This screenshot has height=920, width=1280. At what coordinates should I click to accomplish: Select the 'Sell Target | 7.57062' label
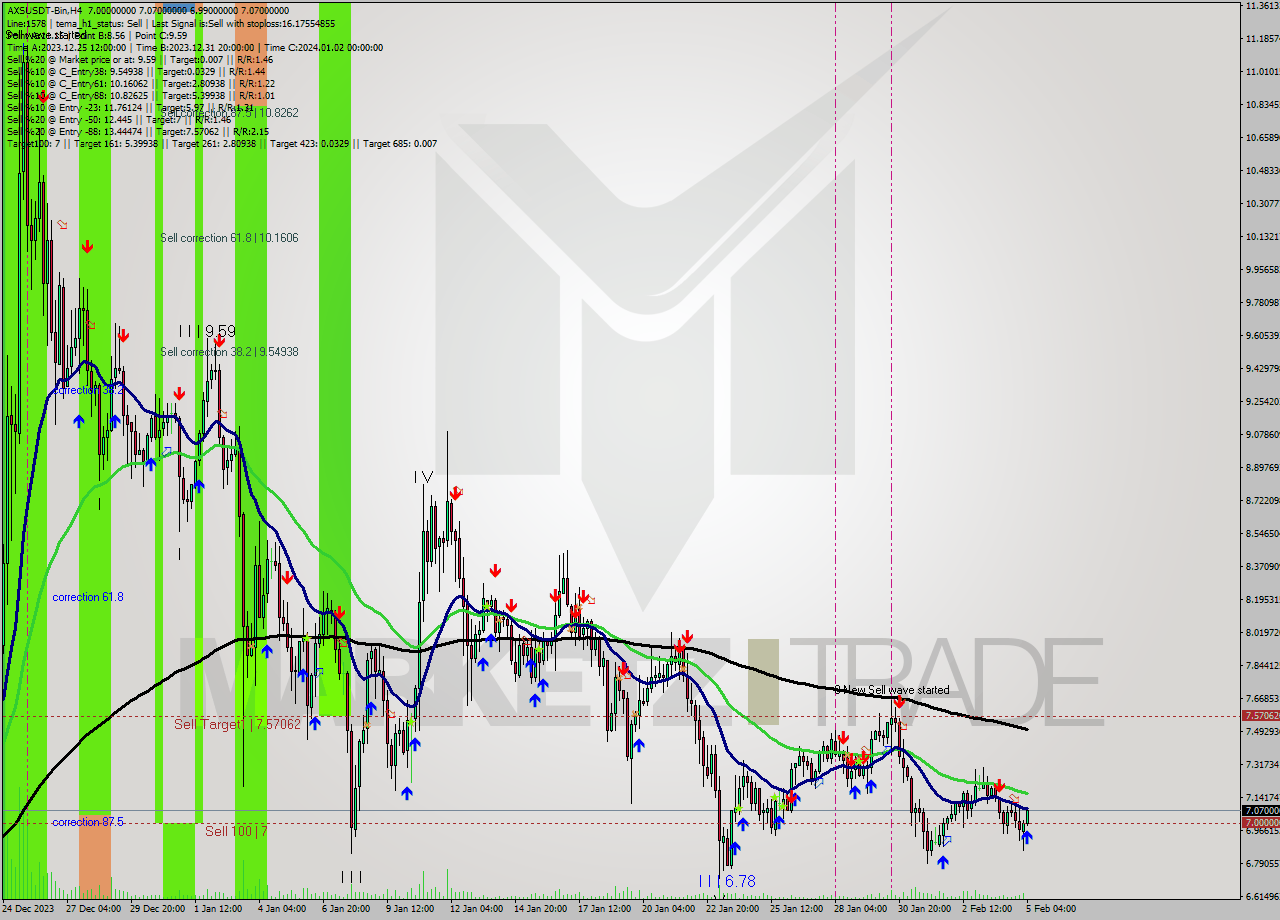click(237, 724)
